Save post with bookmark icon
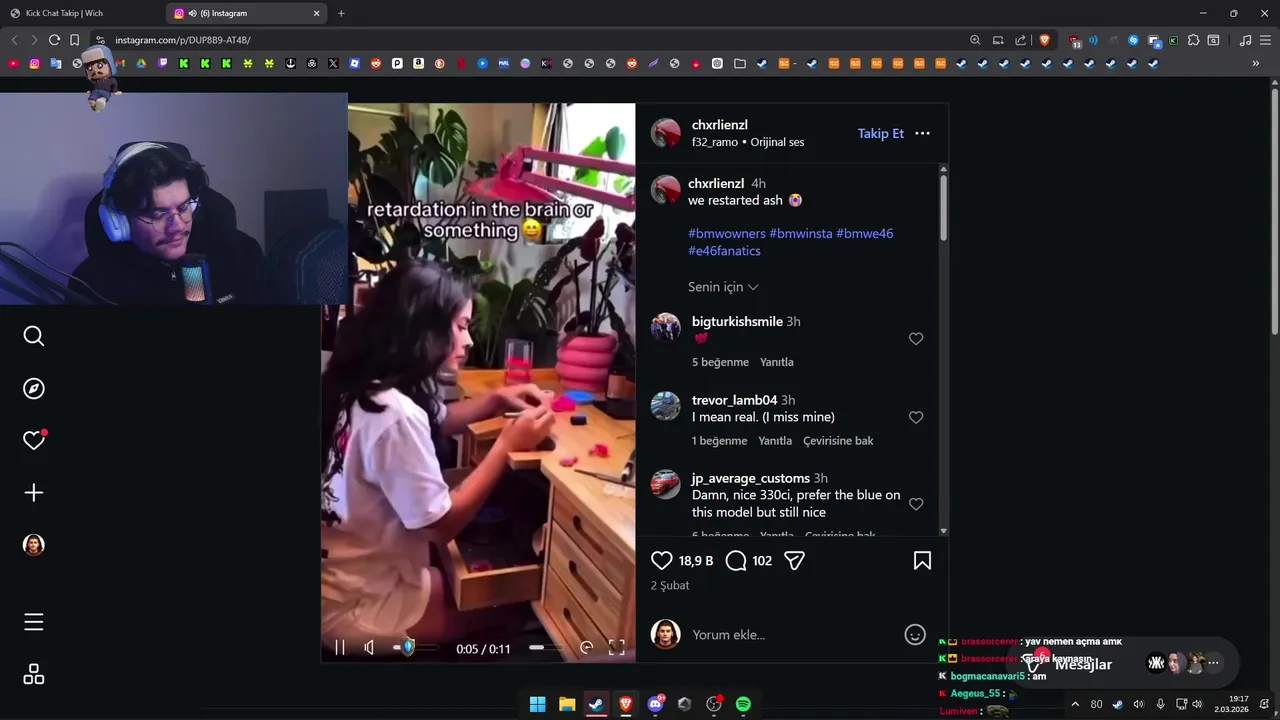Image resolution: width=1280 pixels, height=720 pixels. pos(922,561)
